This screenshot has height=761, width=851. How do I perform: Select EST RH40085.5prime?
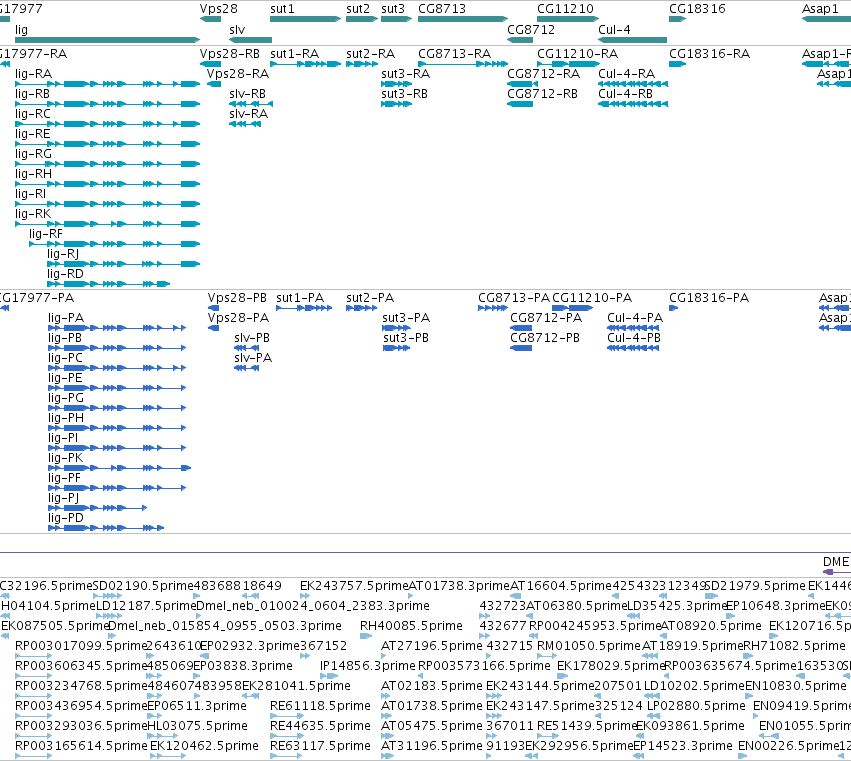pos(366,636)
